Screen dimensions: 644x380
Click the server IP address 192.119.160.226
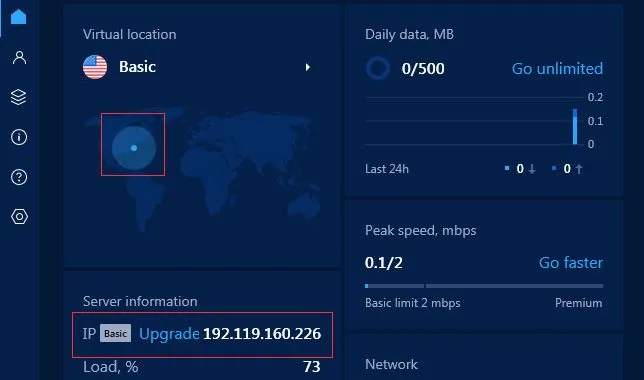point(262,334)
